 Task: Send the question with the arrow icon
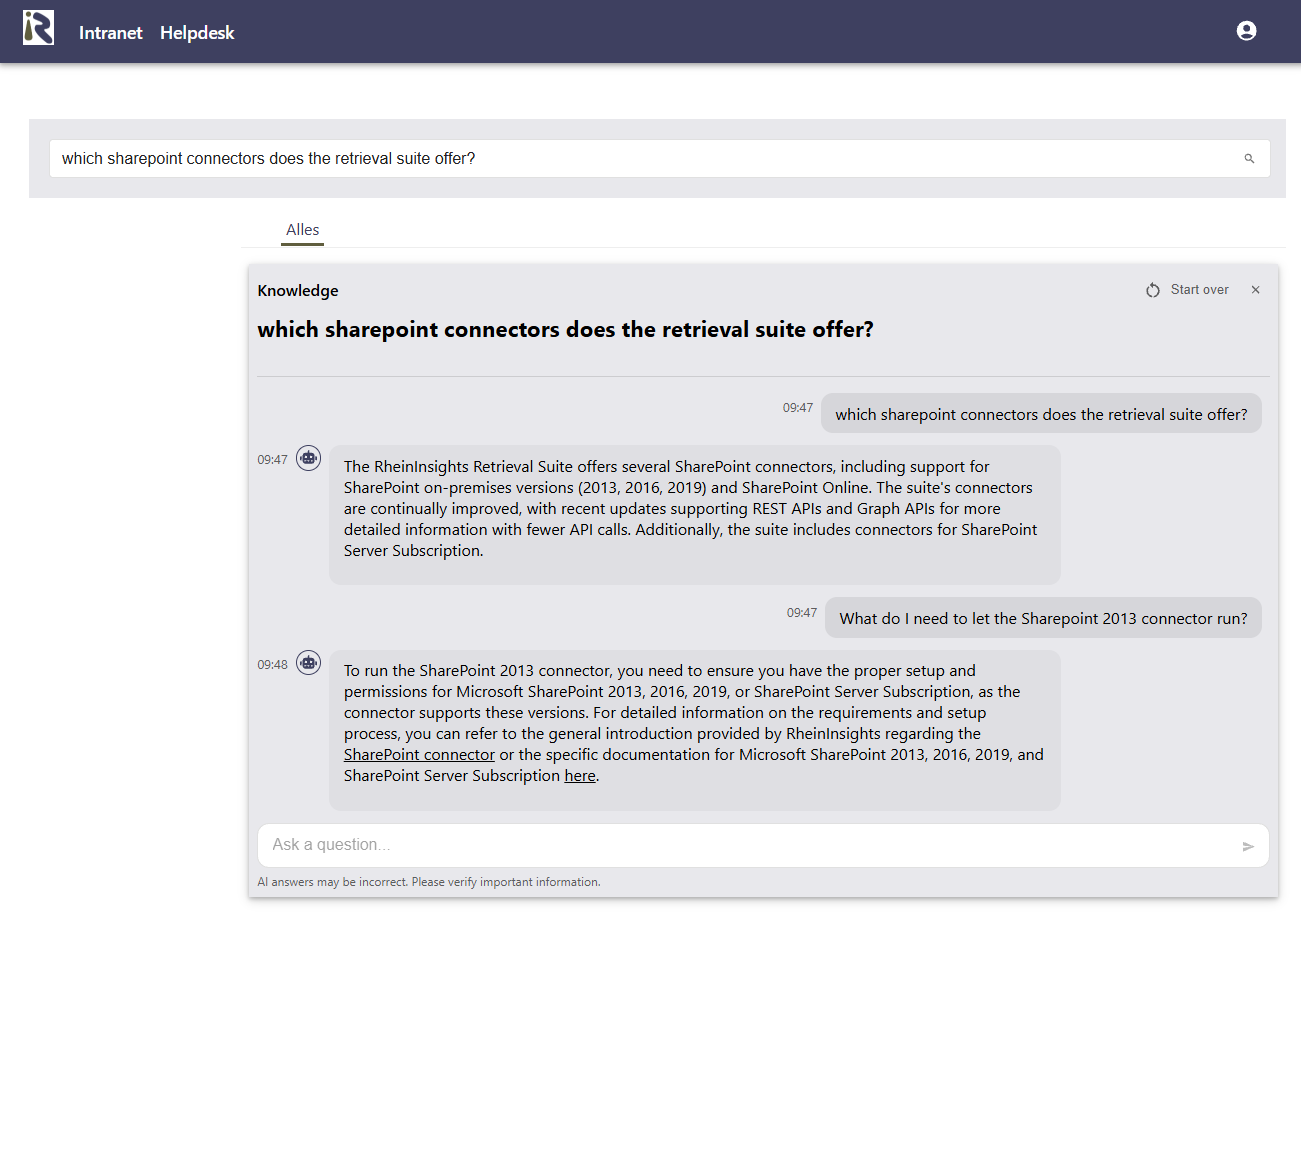1248,846
